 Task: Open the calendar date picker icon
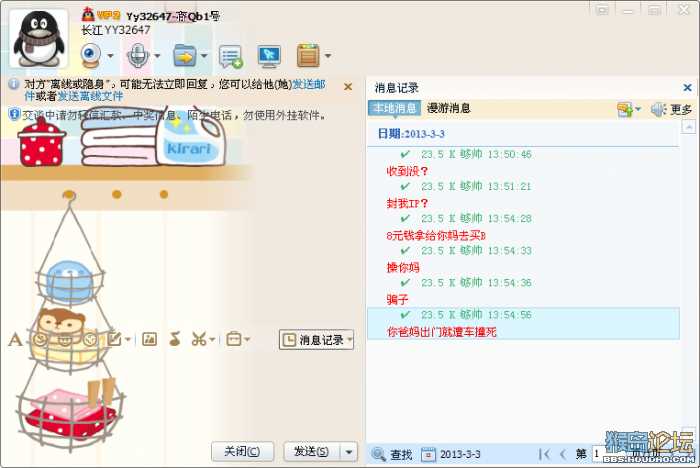coord(429,454)
